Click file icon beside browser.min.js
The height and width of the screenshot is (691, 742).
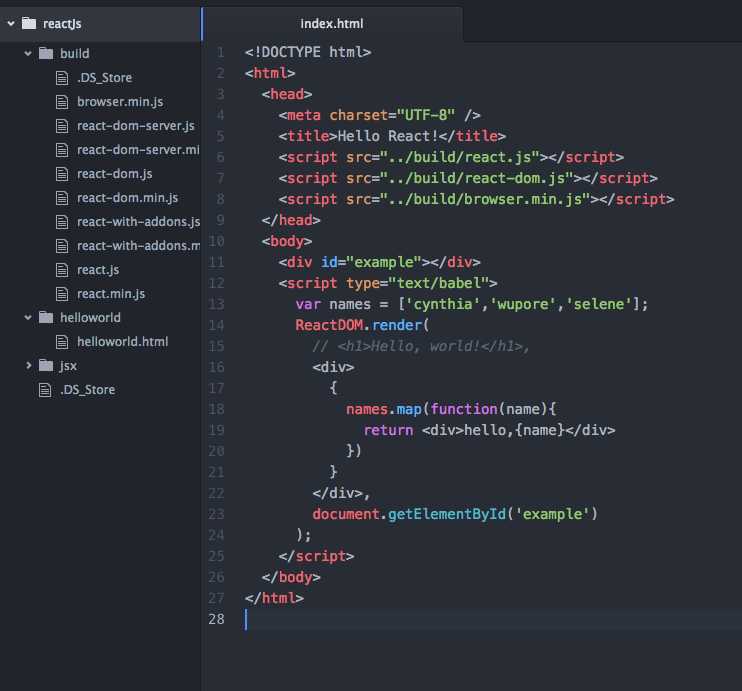pos(62,102)
